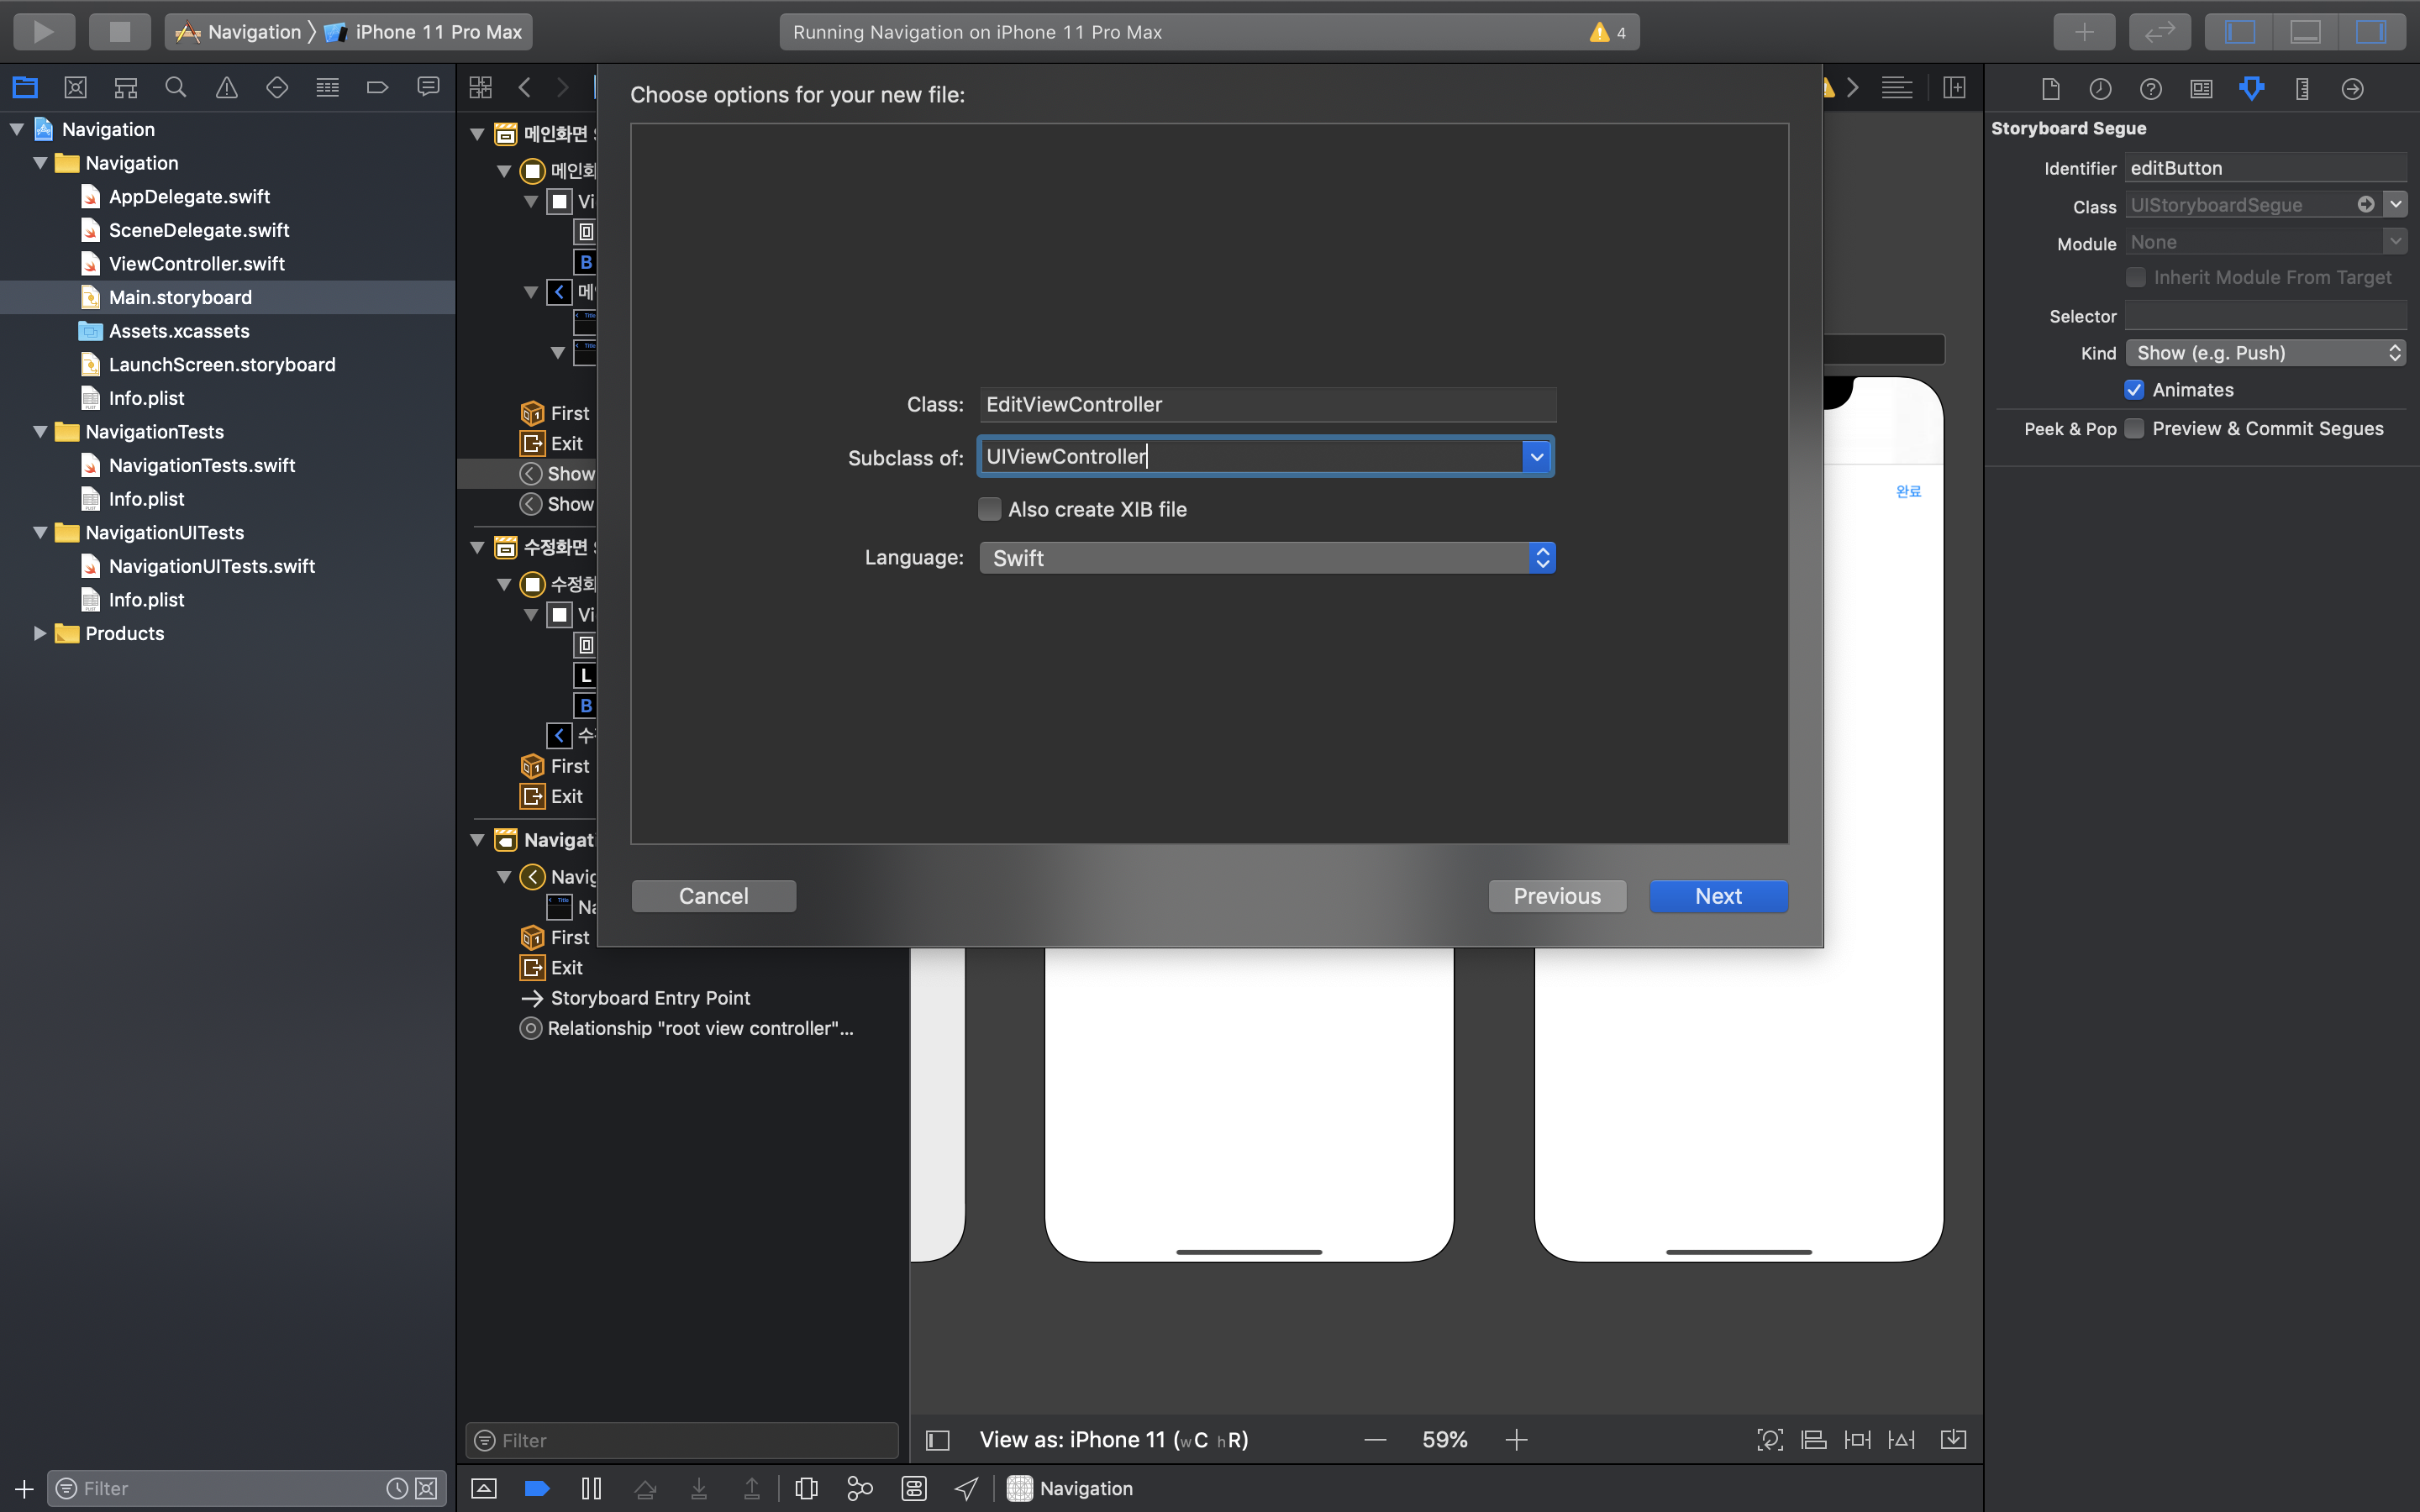Viewport: 2420px width, 1512px height.
Task: Click the Cancel button
Action: coord(713,896)
